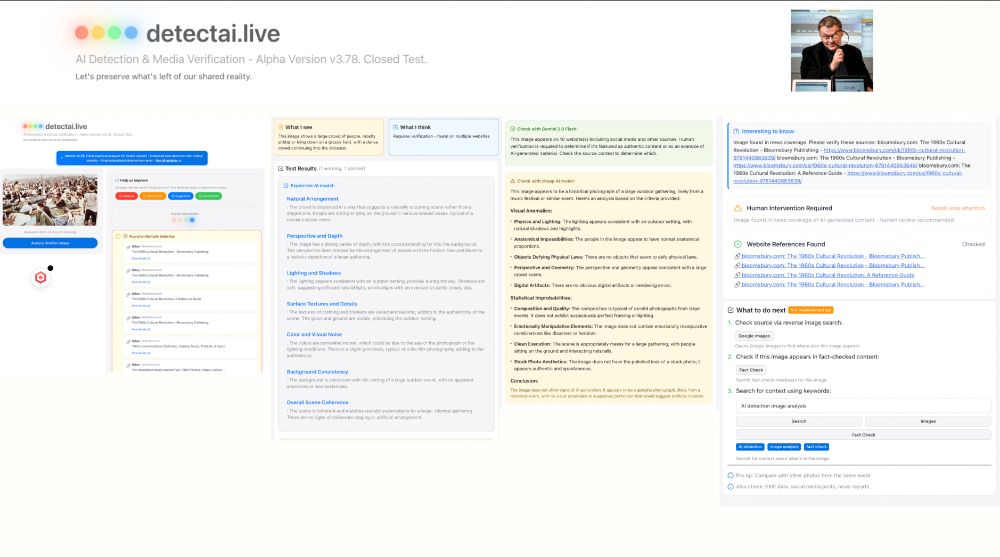
Task: Click the Surface Textures and Details heading
Action: [x=322, y=304]
